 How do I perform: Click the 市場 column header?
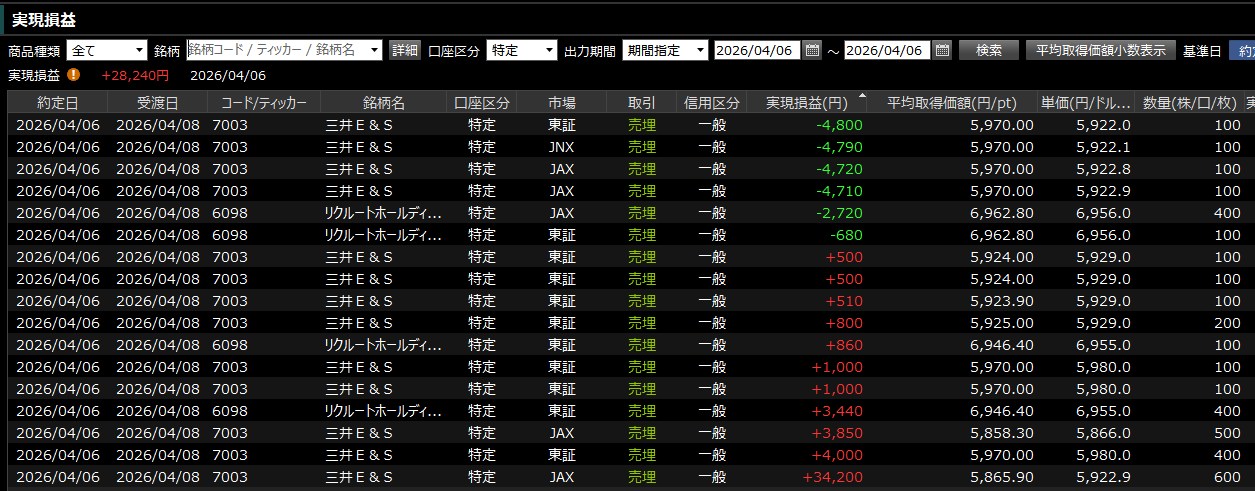pyautogui.click(x=562, y=103)
